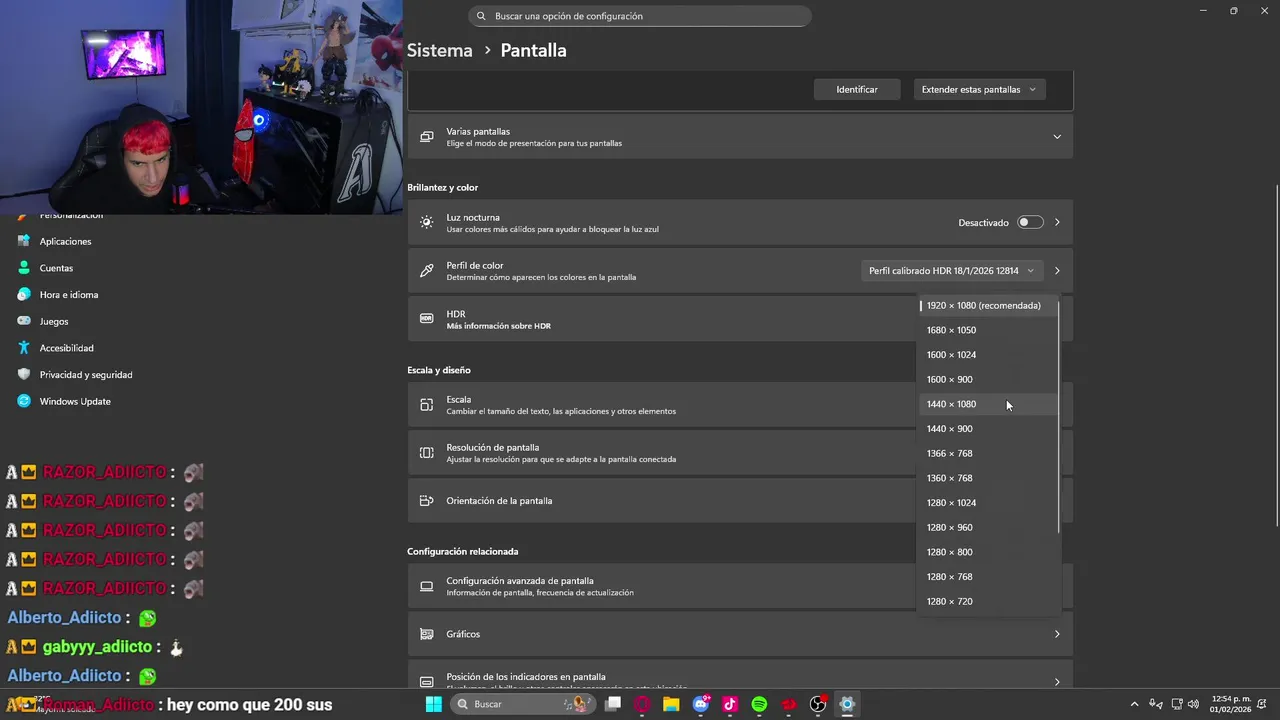Choose 1280 × 768 from resolution list

point(987,577)
